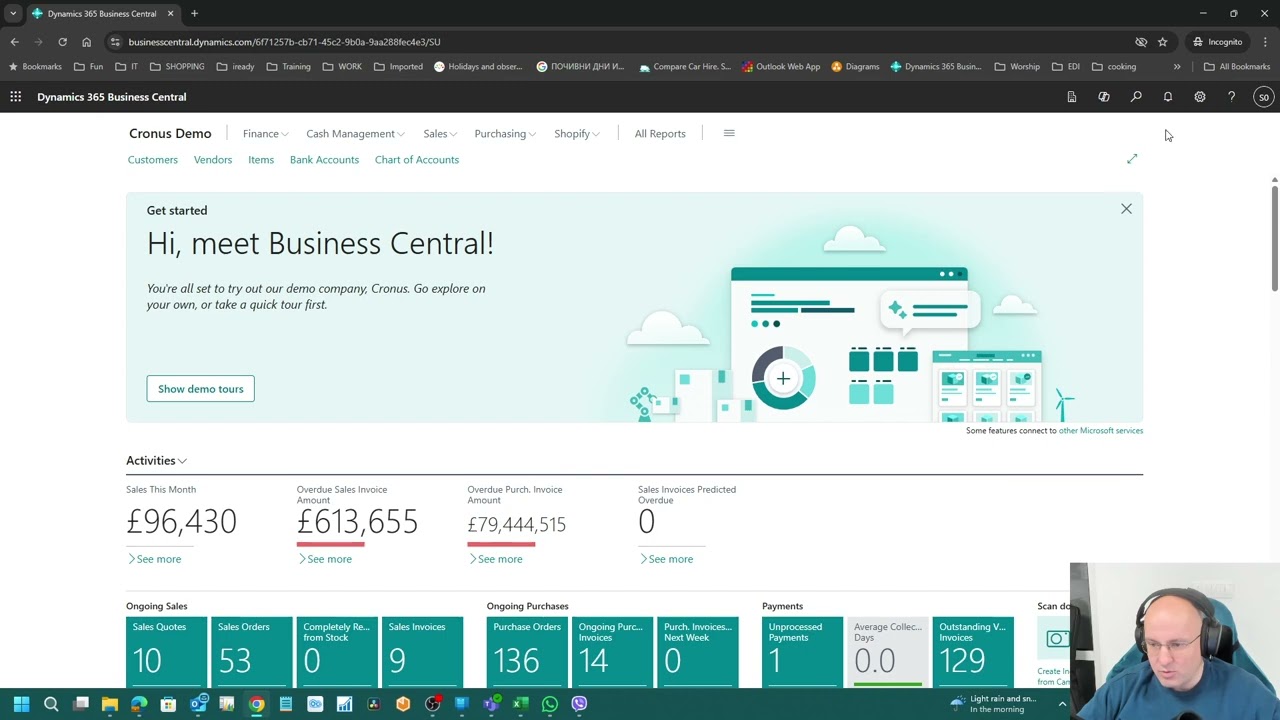
Task: Expand the Cash Management menu
Action: pos(355,133)
